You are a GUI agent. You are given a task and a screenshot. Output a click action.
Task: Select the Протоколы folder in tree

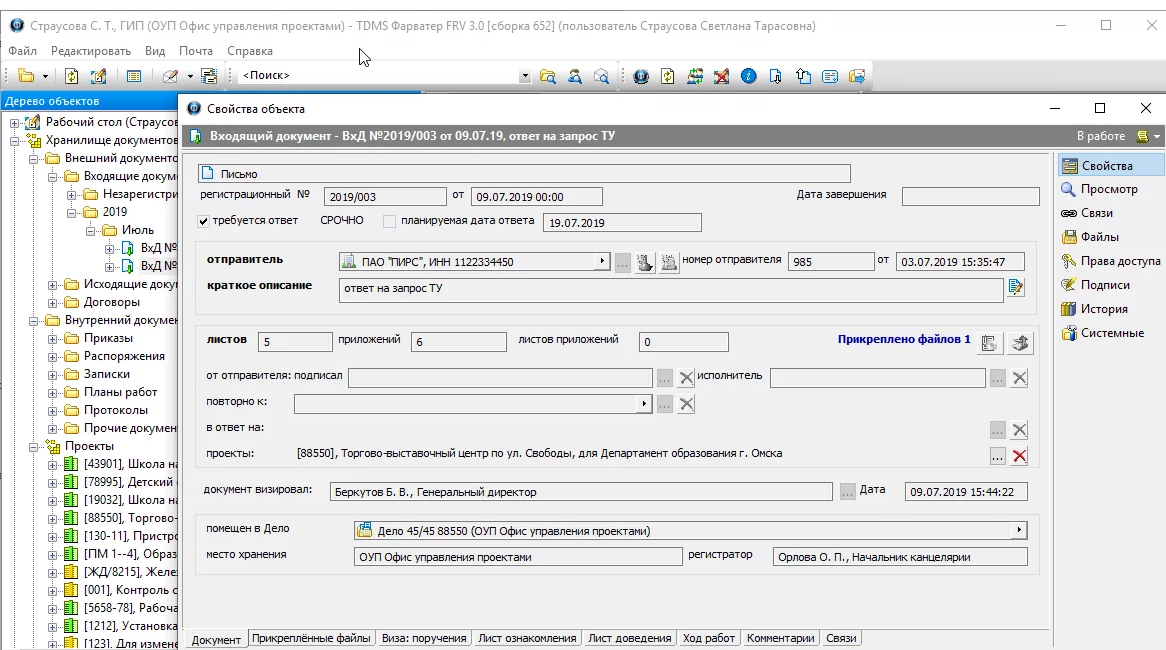click(115, 410)
